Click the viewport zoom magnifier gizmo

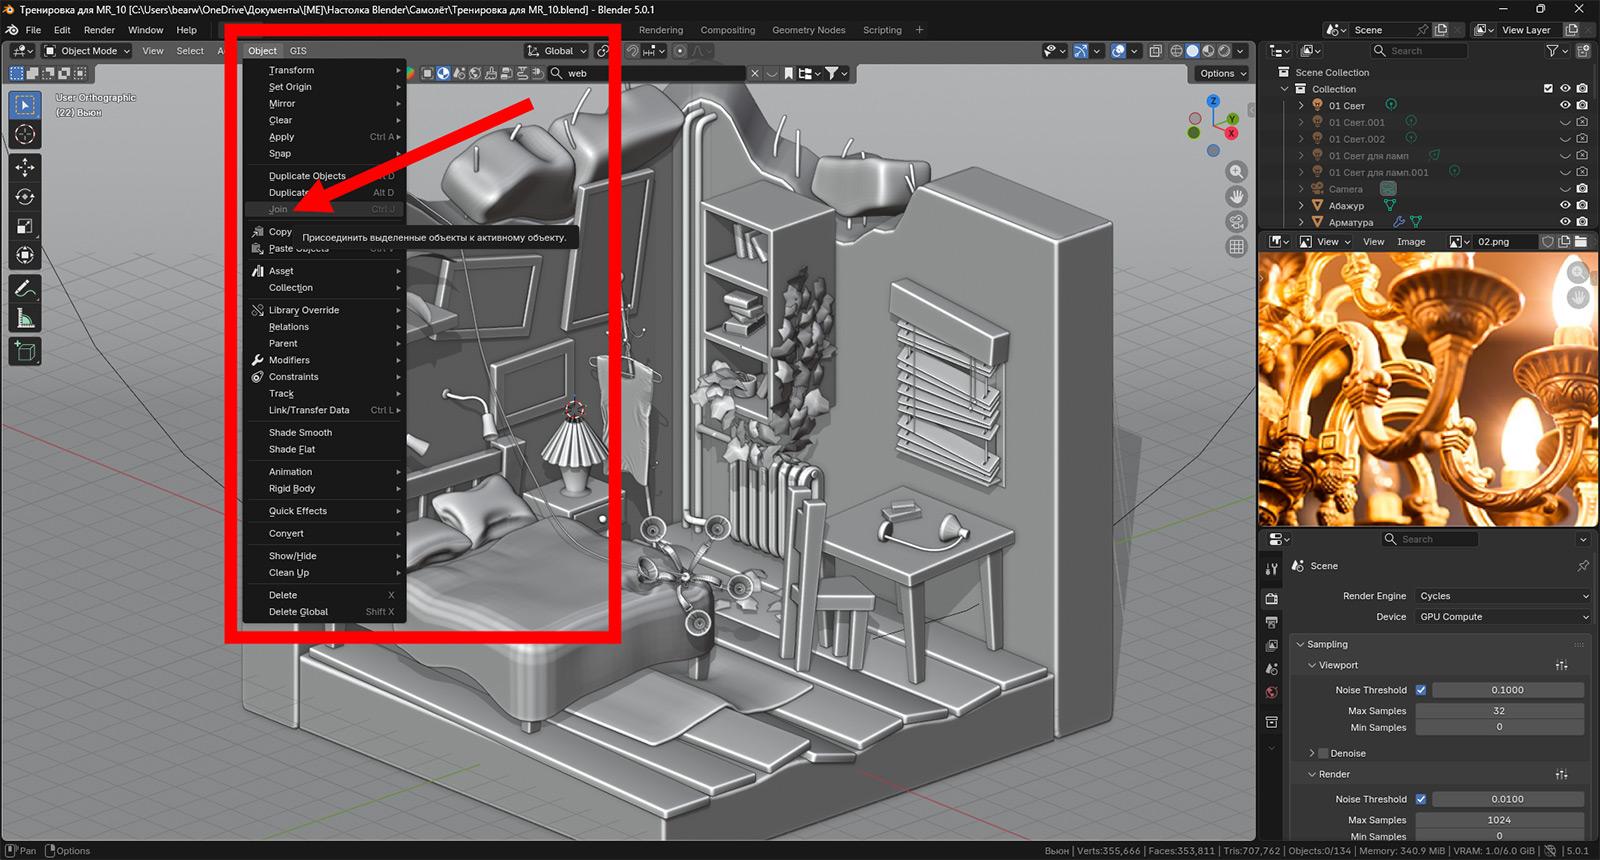1237,172
